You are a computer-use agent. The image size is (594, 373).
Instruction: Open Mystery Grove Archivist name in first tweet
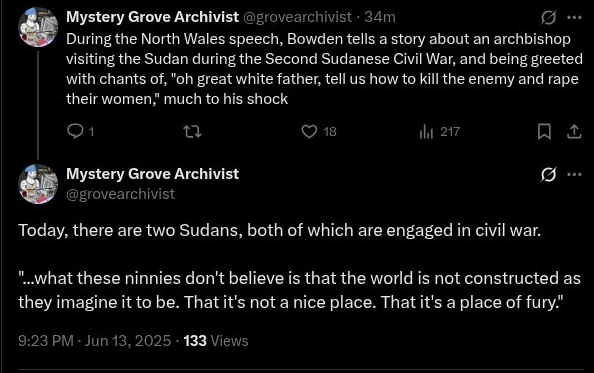[x=152, y=17]
